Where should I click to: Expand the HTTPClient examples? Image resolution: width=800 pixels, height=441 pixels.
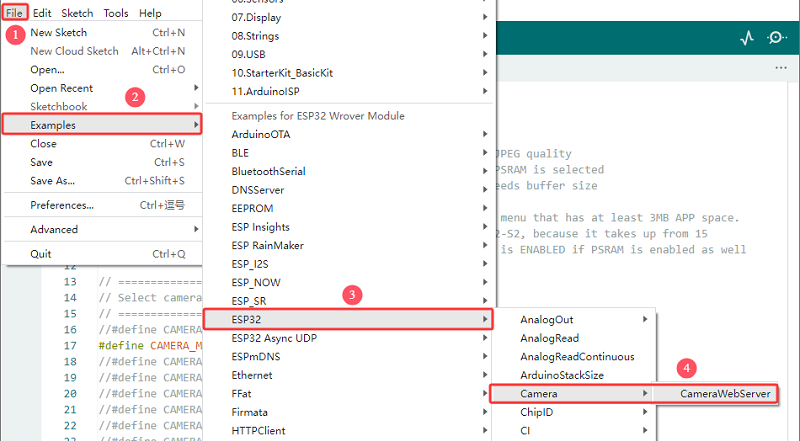[x=349, y=430]
